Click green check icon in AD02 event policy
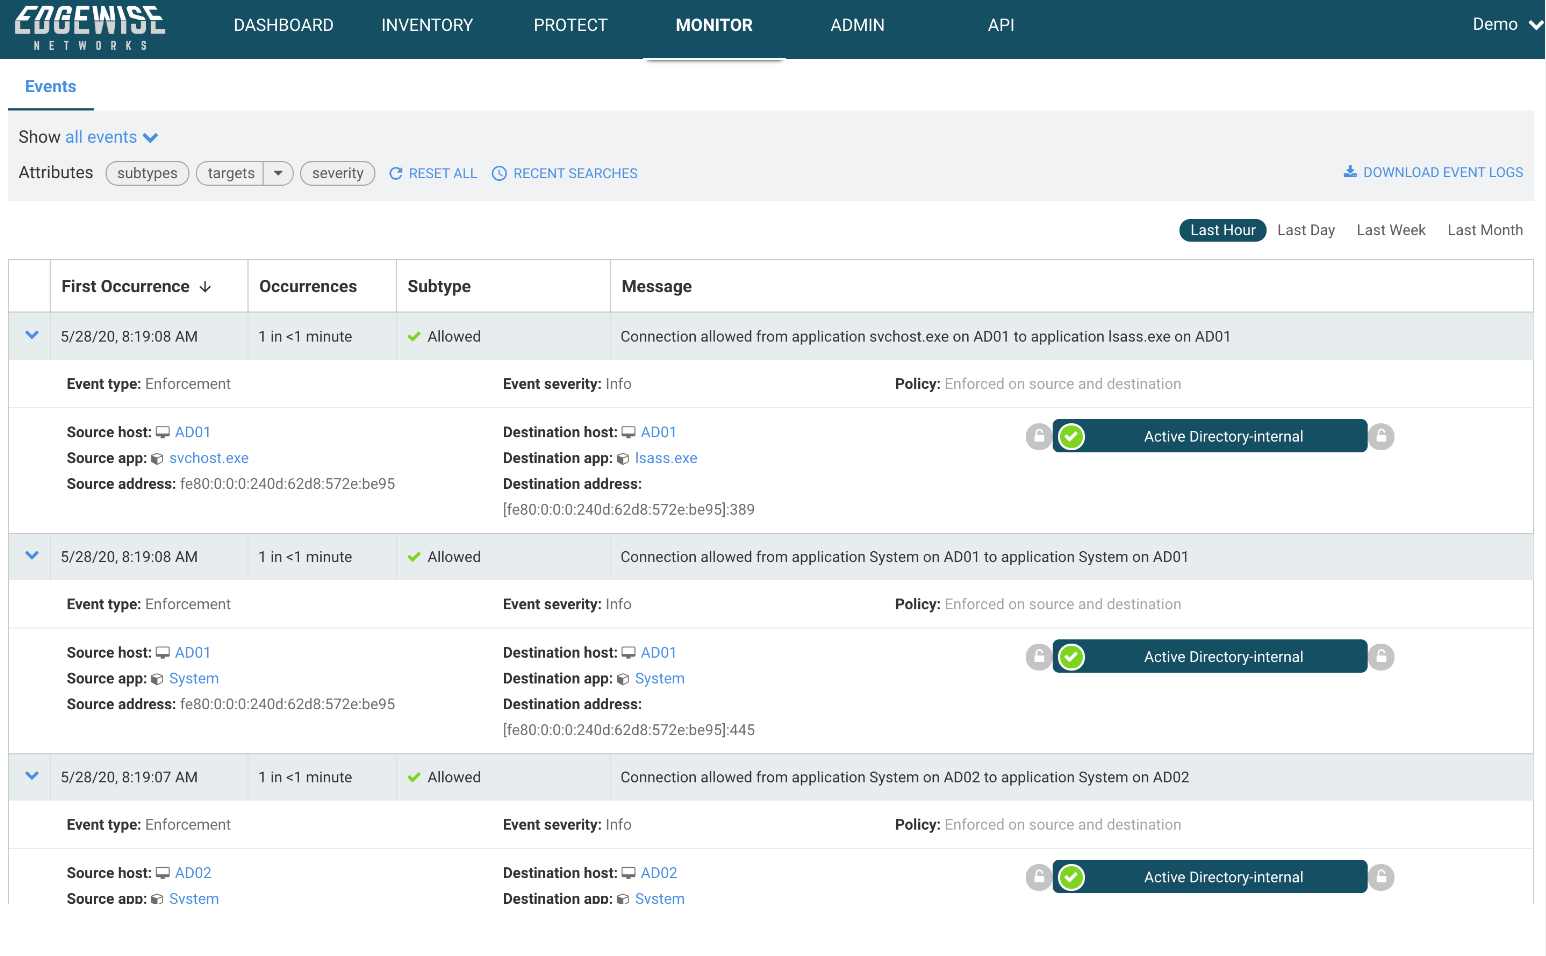The image size is (1546, 956). coord(1071,878)
